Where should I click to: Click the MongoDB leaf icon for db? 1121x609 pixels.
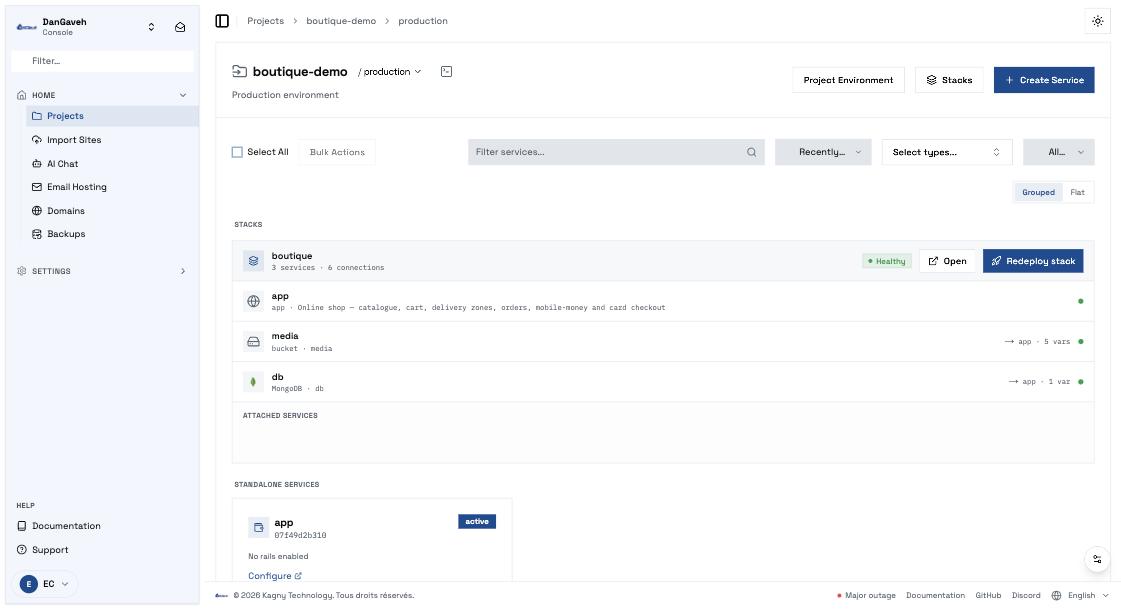tap(253, 382)
